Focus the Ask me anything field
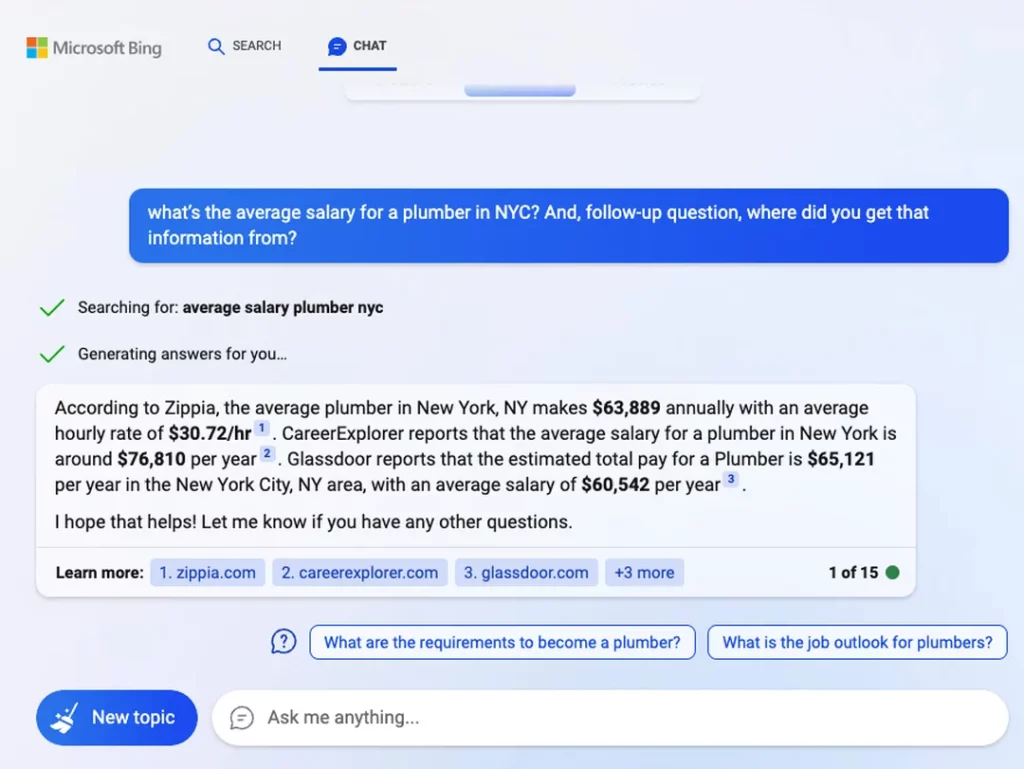This screenshot has height=769, width=1024. coord(611,717)
